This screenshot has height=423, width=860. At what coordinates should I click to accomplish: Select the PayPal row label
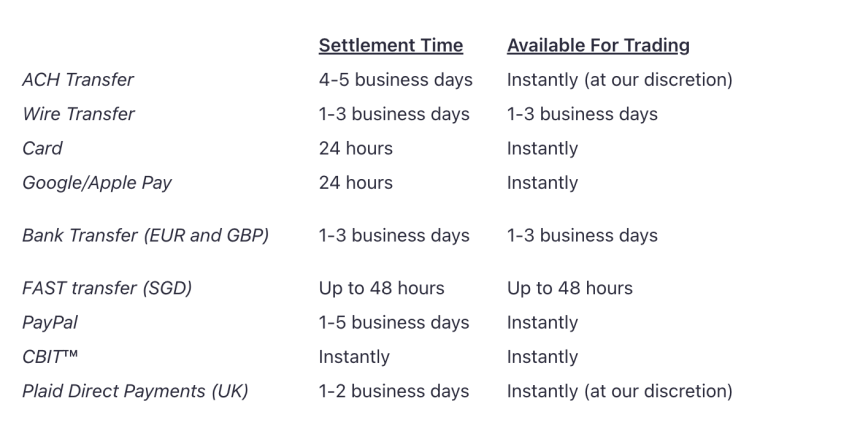[50, 322]
